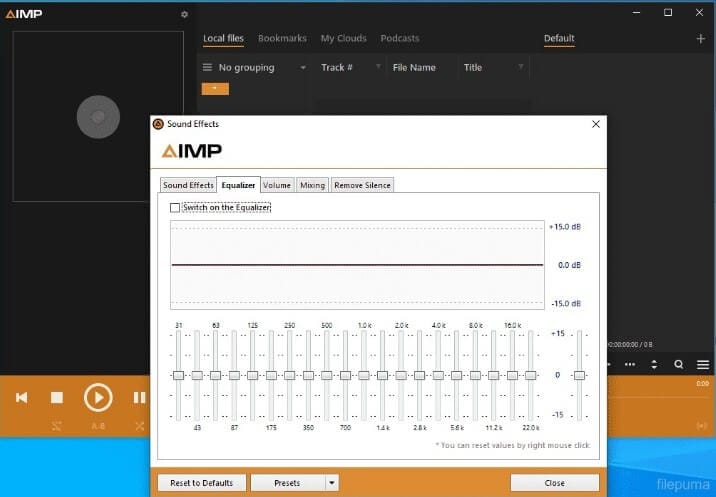The image size is (716, 497).
Task: Add a new playlist with plus icon
Action: tap(701, 39)
